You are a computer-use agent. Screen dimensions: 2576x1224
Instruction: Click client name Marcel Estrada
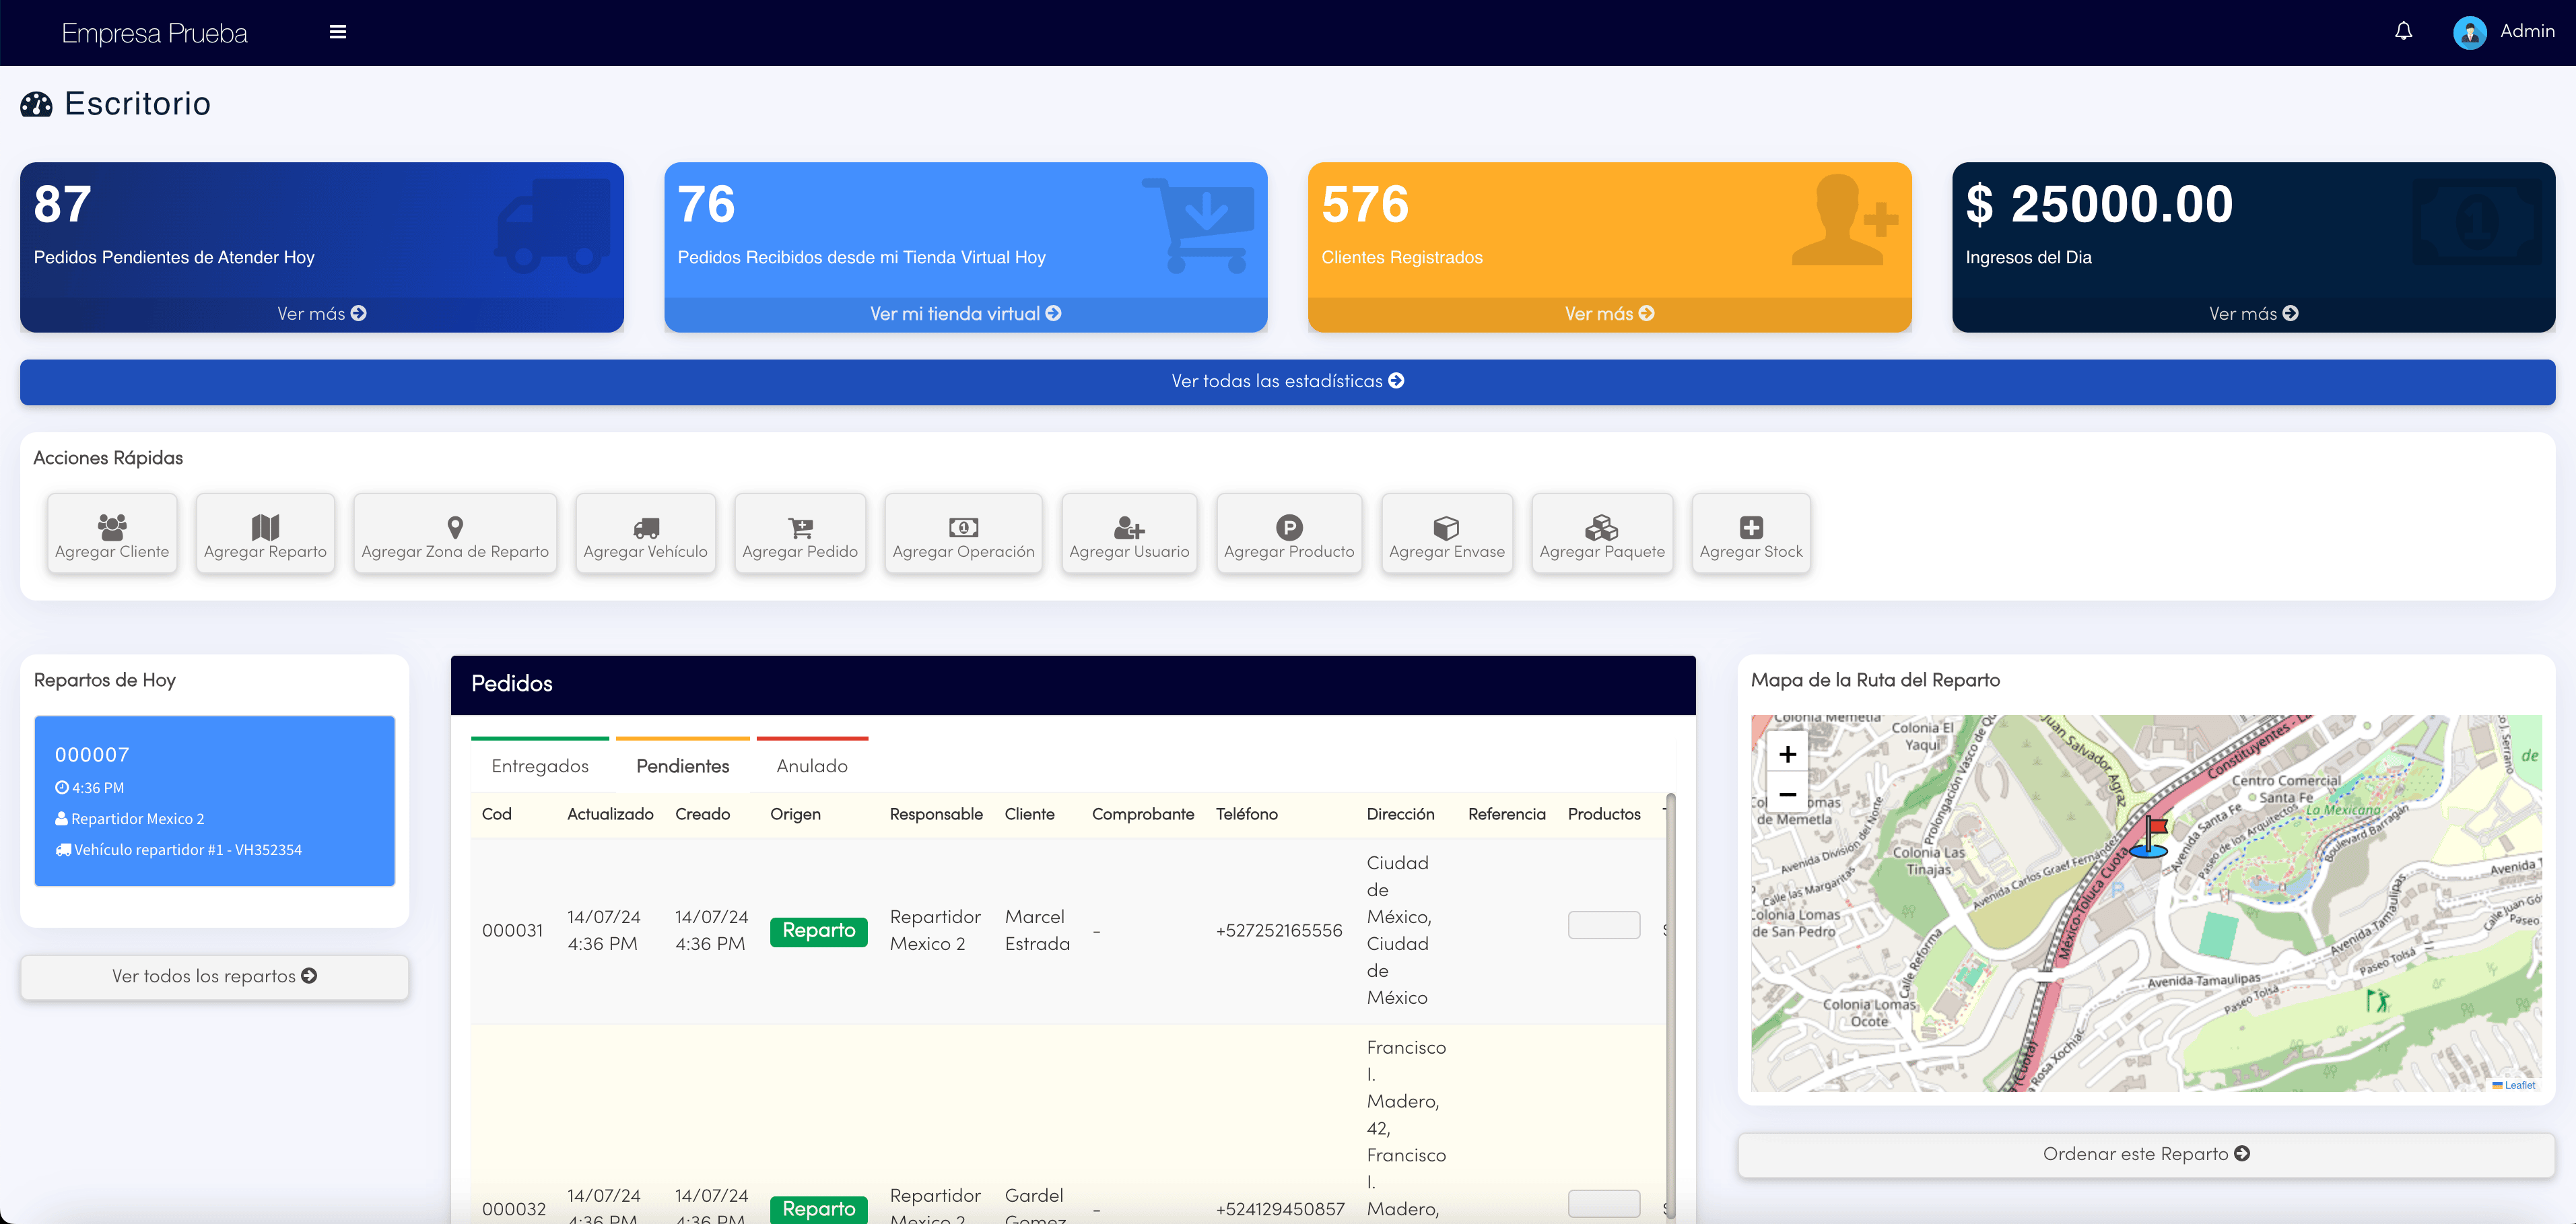(x=1037, y=931)
